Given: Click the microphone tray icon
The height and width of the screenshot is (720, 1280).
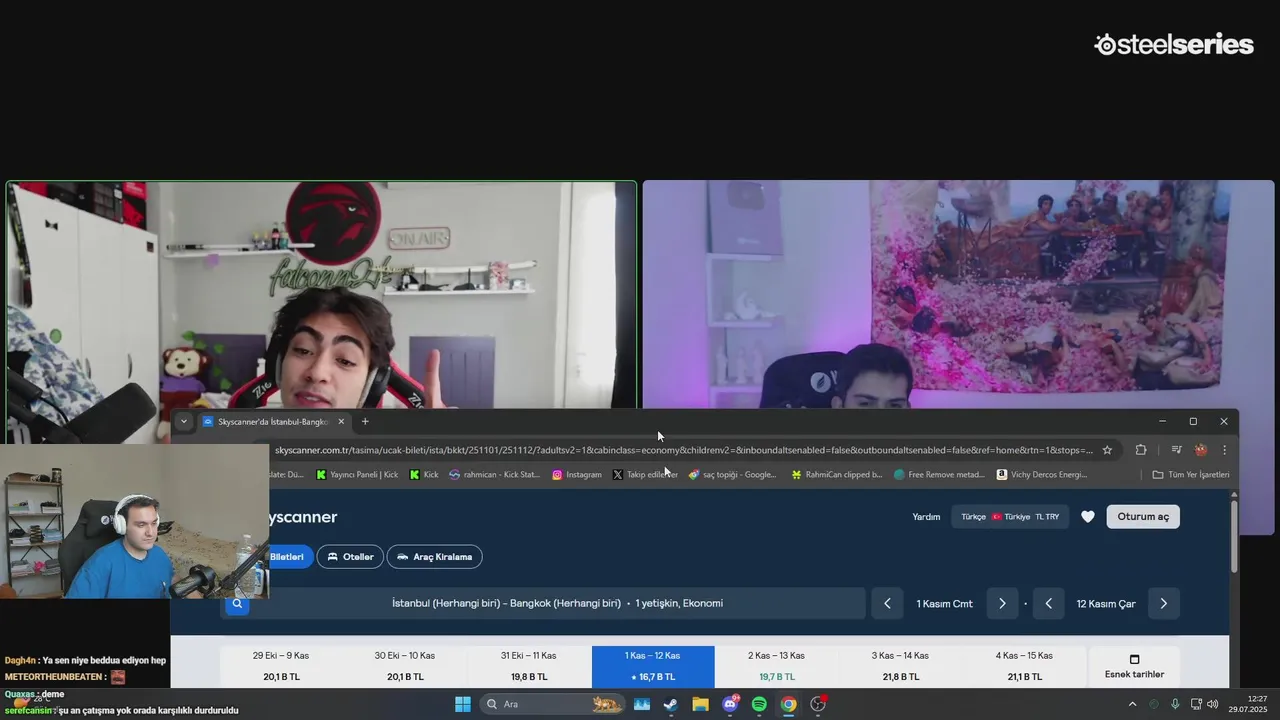Looking at the screenshot, I should (x=1175, y=704).
